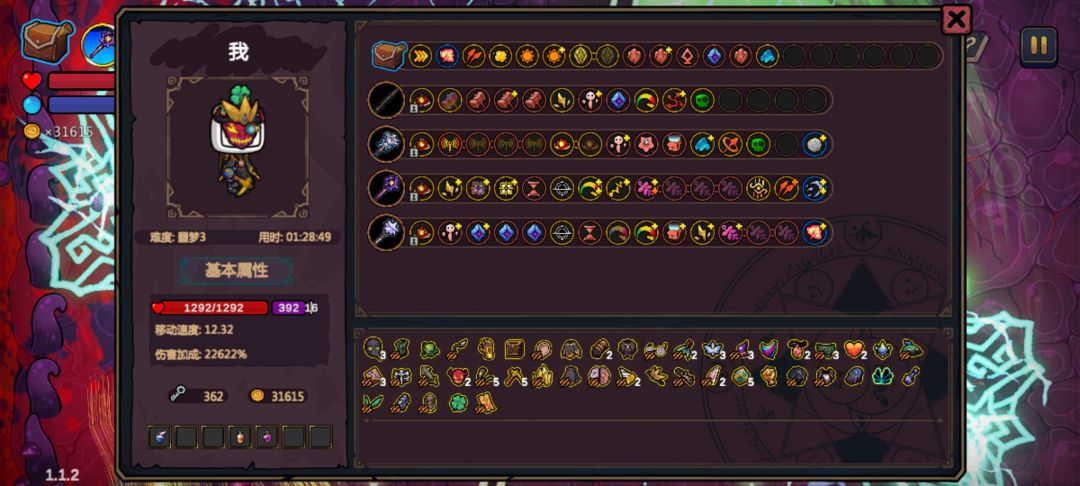Click the red health bar showing 1292/1292

click(x=211, y=308)
